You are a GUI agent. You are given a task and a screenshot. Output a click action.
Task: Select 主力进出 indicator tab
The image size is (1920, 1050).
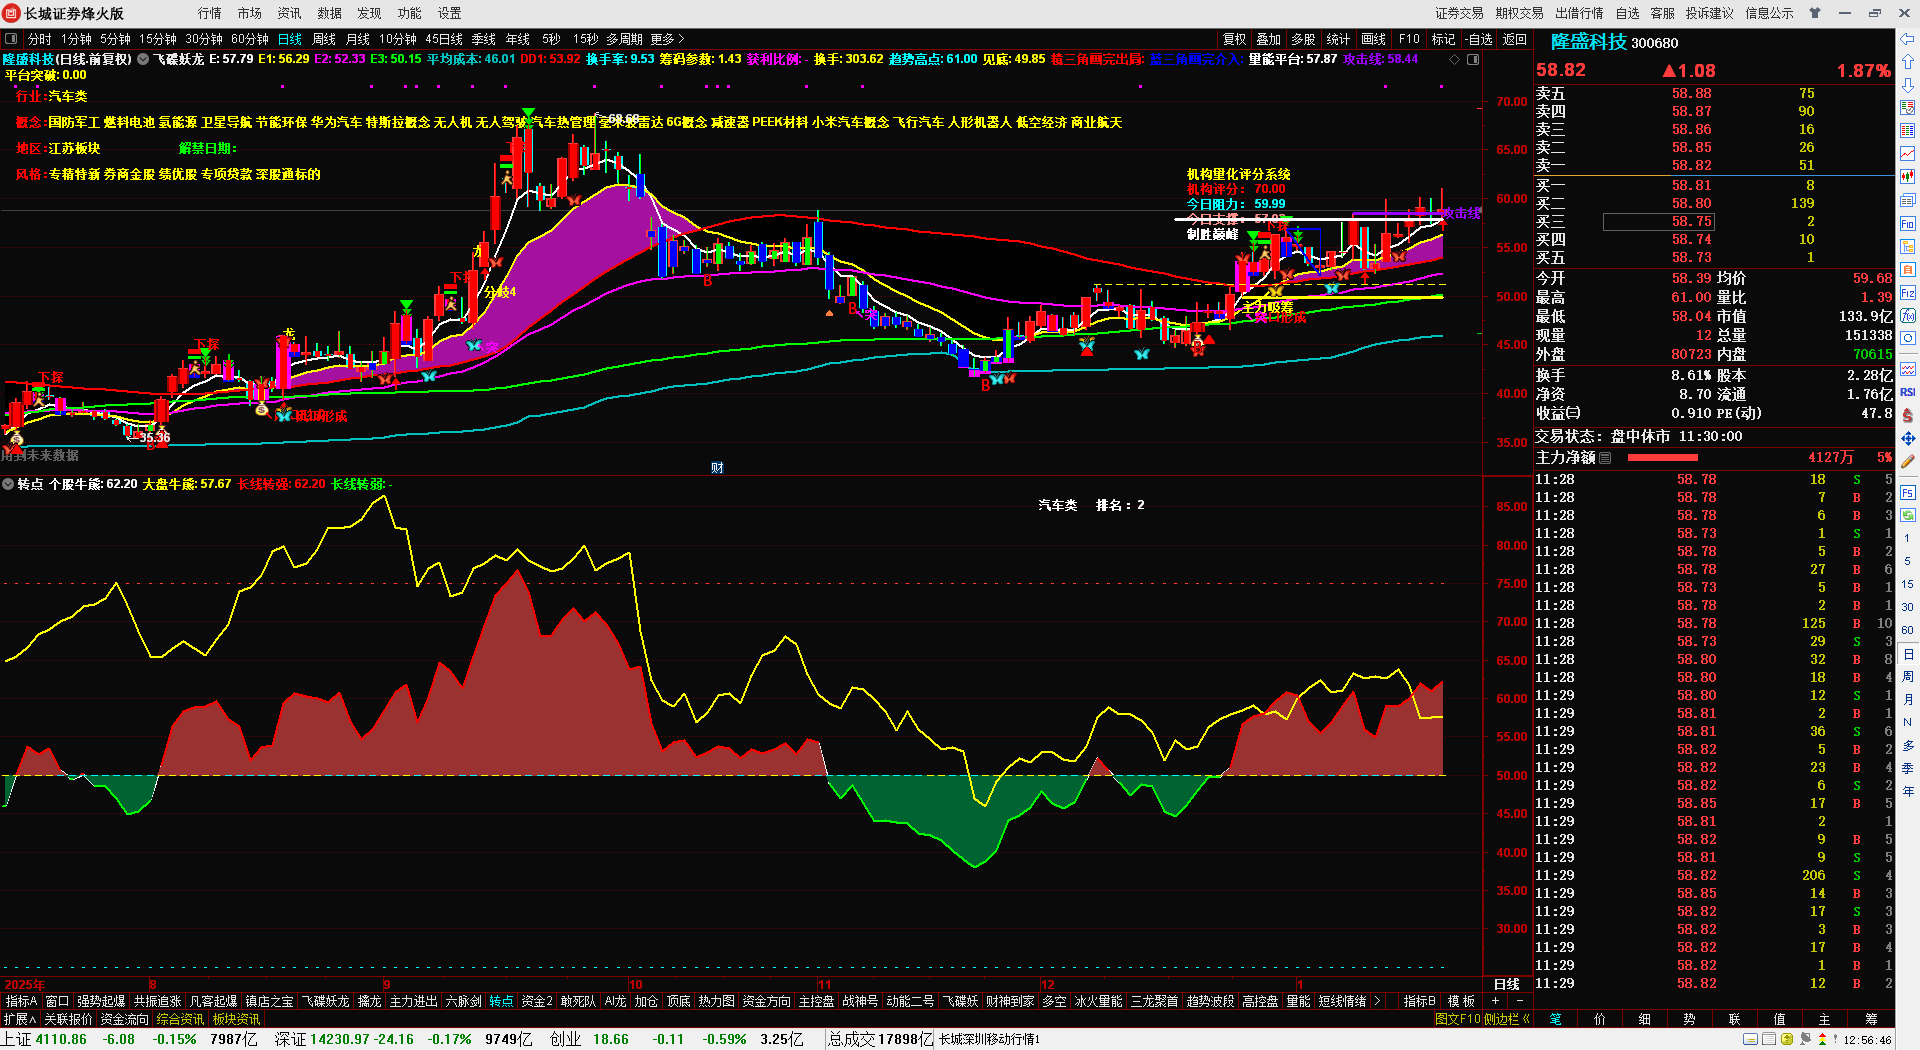coord(413,1001)
